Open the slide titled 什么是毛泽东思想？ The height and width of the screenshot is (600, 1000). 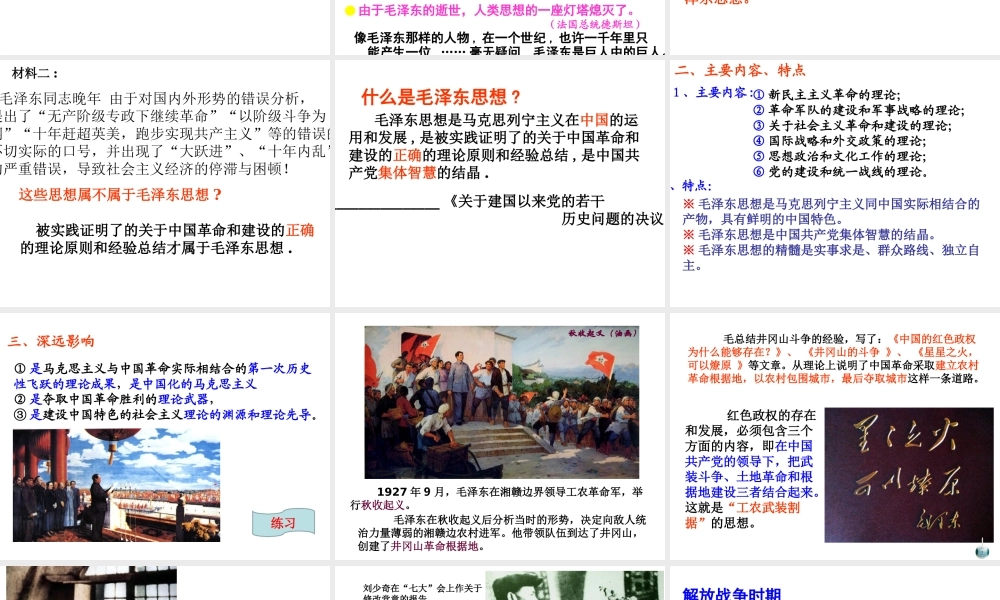tap(441, 98)
